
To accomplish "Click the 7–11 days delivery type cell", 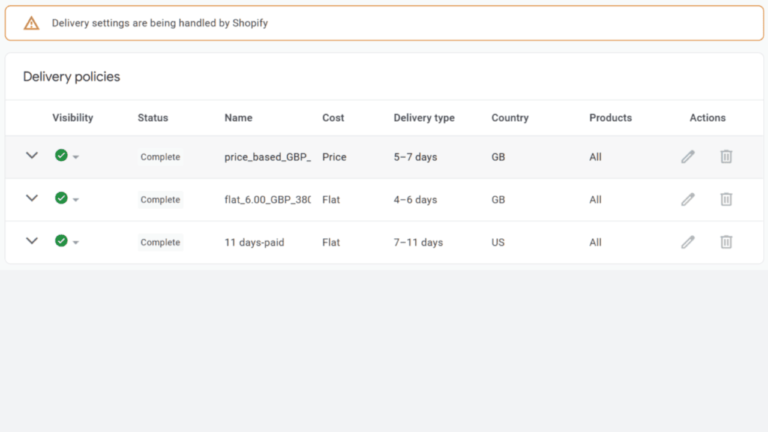I will click(418, 242).
